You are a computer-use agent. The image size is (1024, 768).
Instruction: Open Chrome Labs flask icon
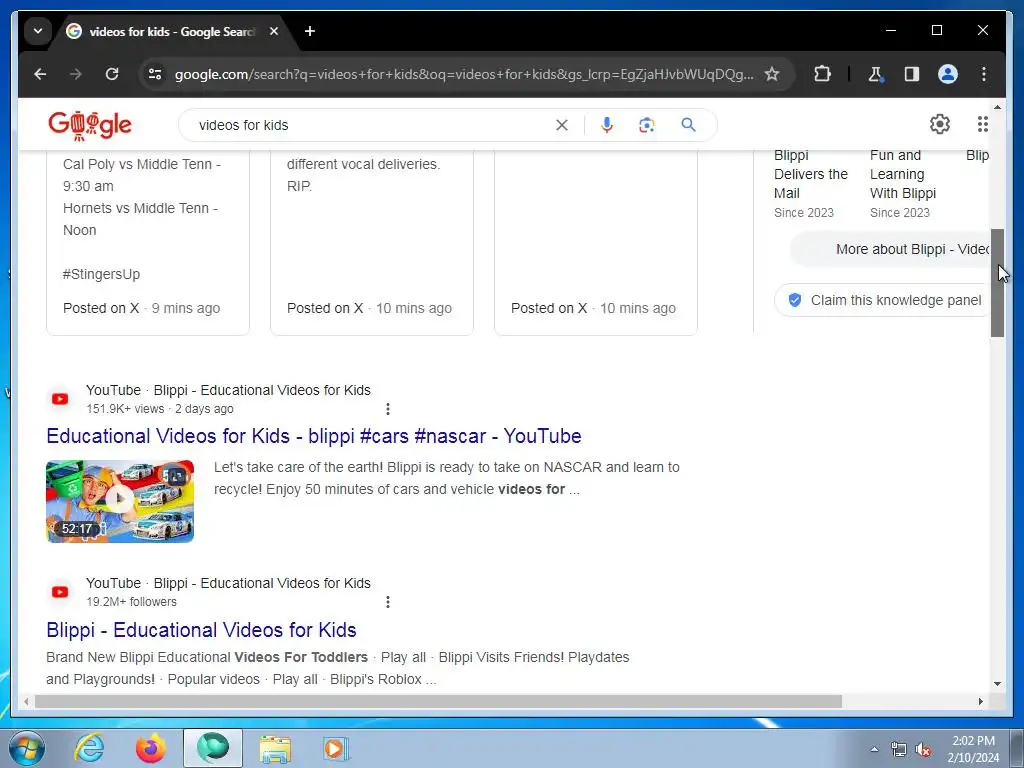pyautogui.click(x=875, y=74)
